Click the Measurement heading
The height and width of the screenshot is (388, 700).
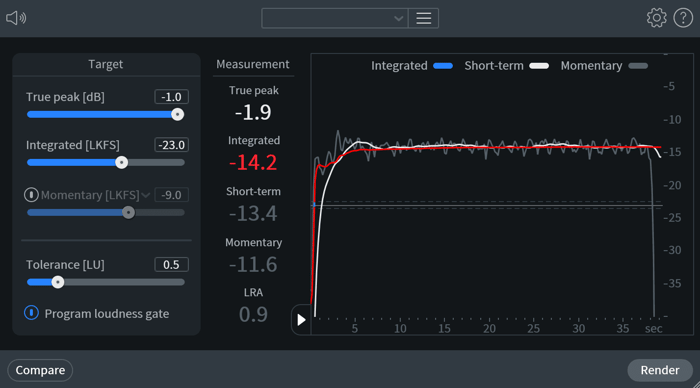pos(253,64)
